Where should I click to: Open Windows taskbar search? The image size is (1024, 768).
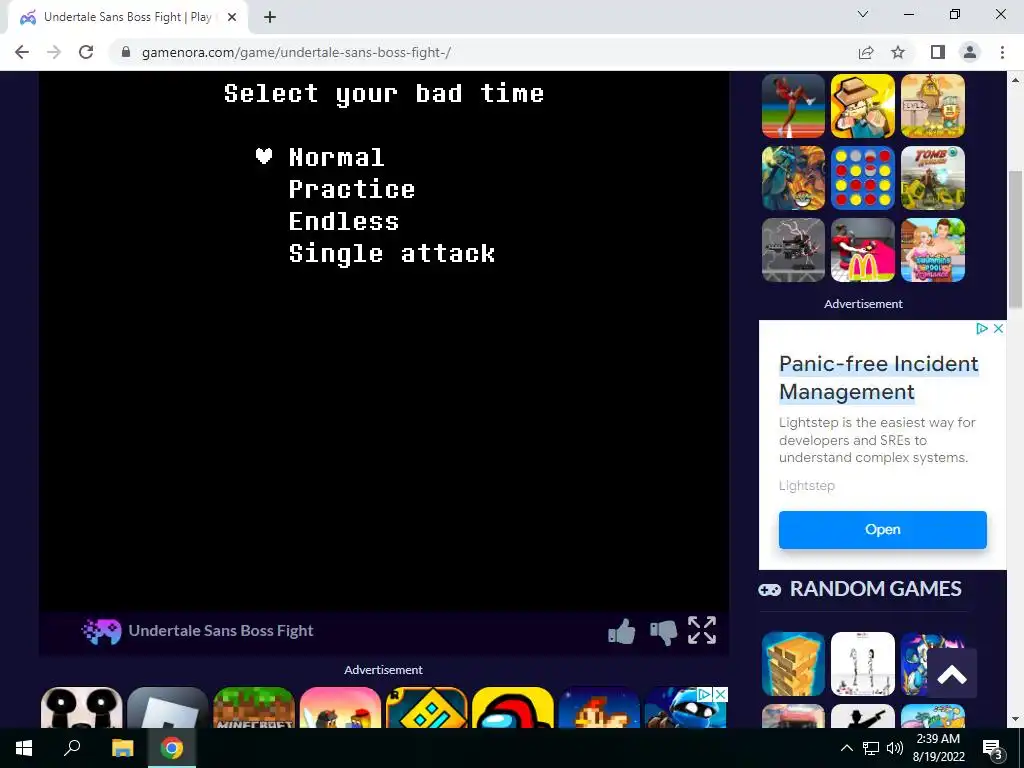[x=72, y=748]
